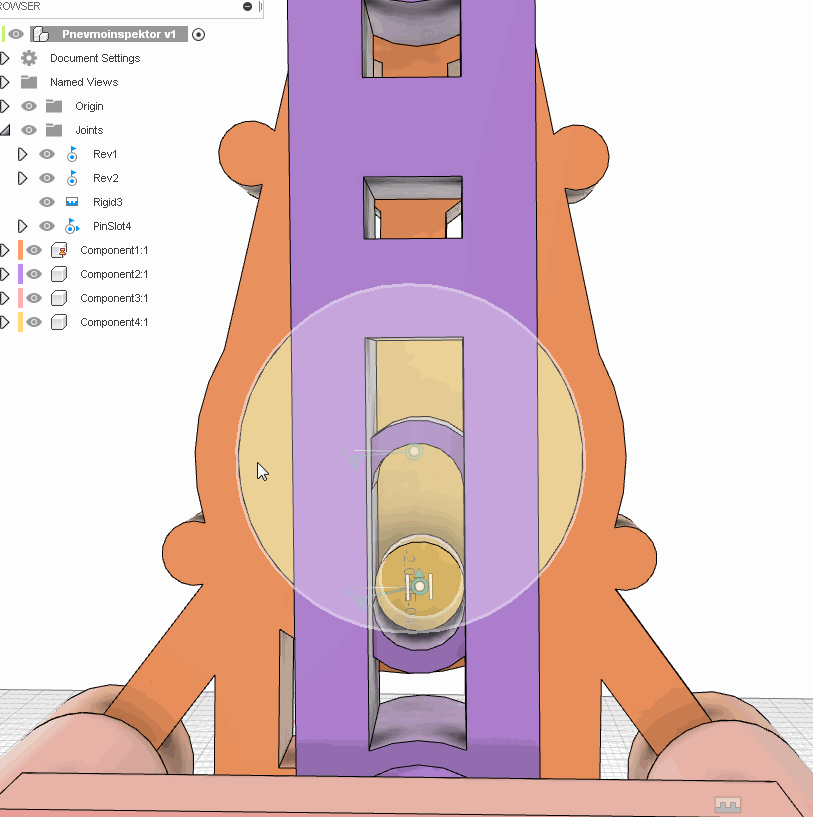
Task: Click the Component2:1 cube icon
Action: pos(59,274)
